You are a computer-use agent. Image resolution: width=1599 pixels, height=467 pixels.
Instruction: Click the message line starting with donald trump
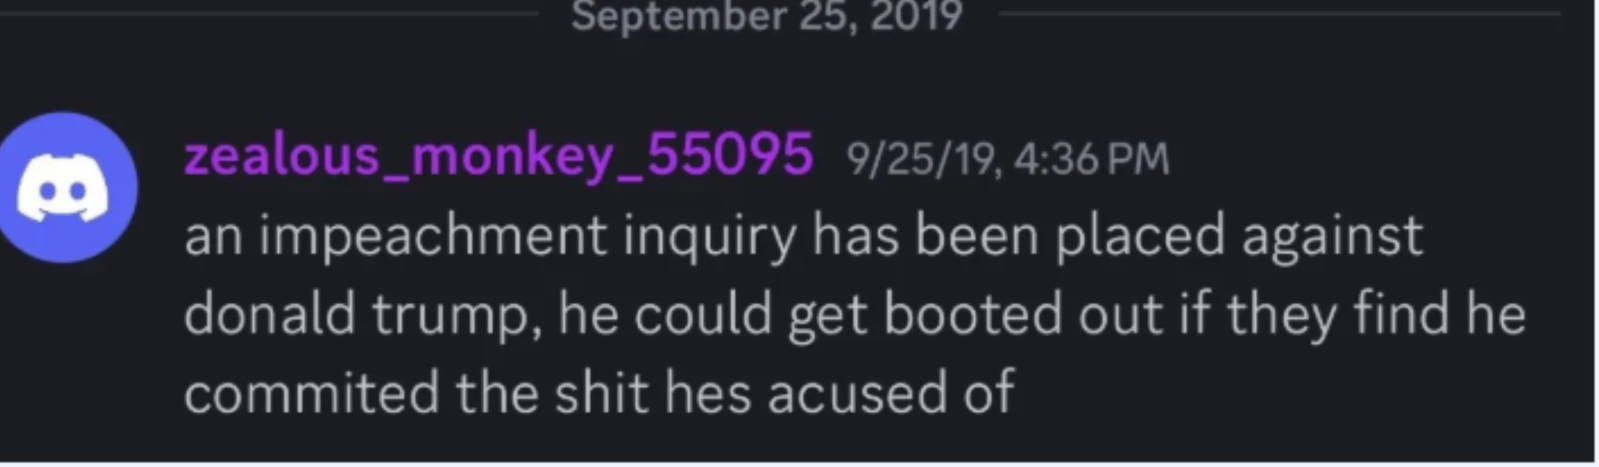tap(855, 315)
